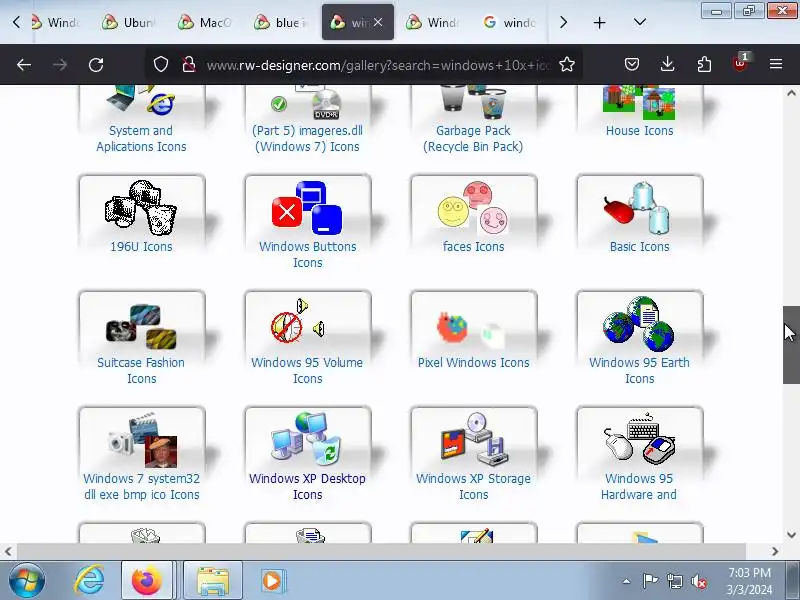
Task: Open the faces Icons thumbnail image
Action: [473, 208]
